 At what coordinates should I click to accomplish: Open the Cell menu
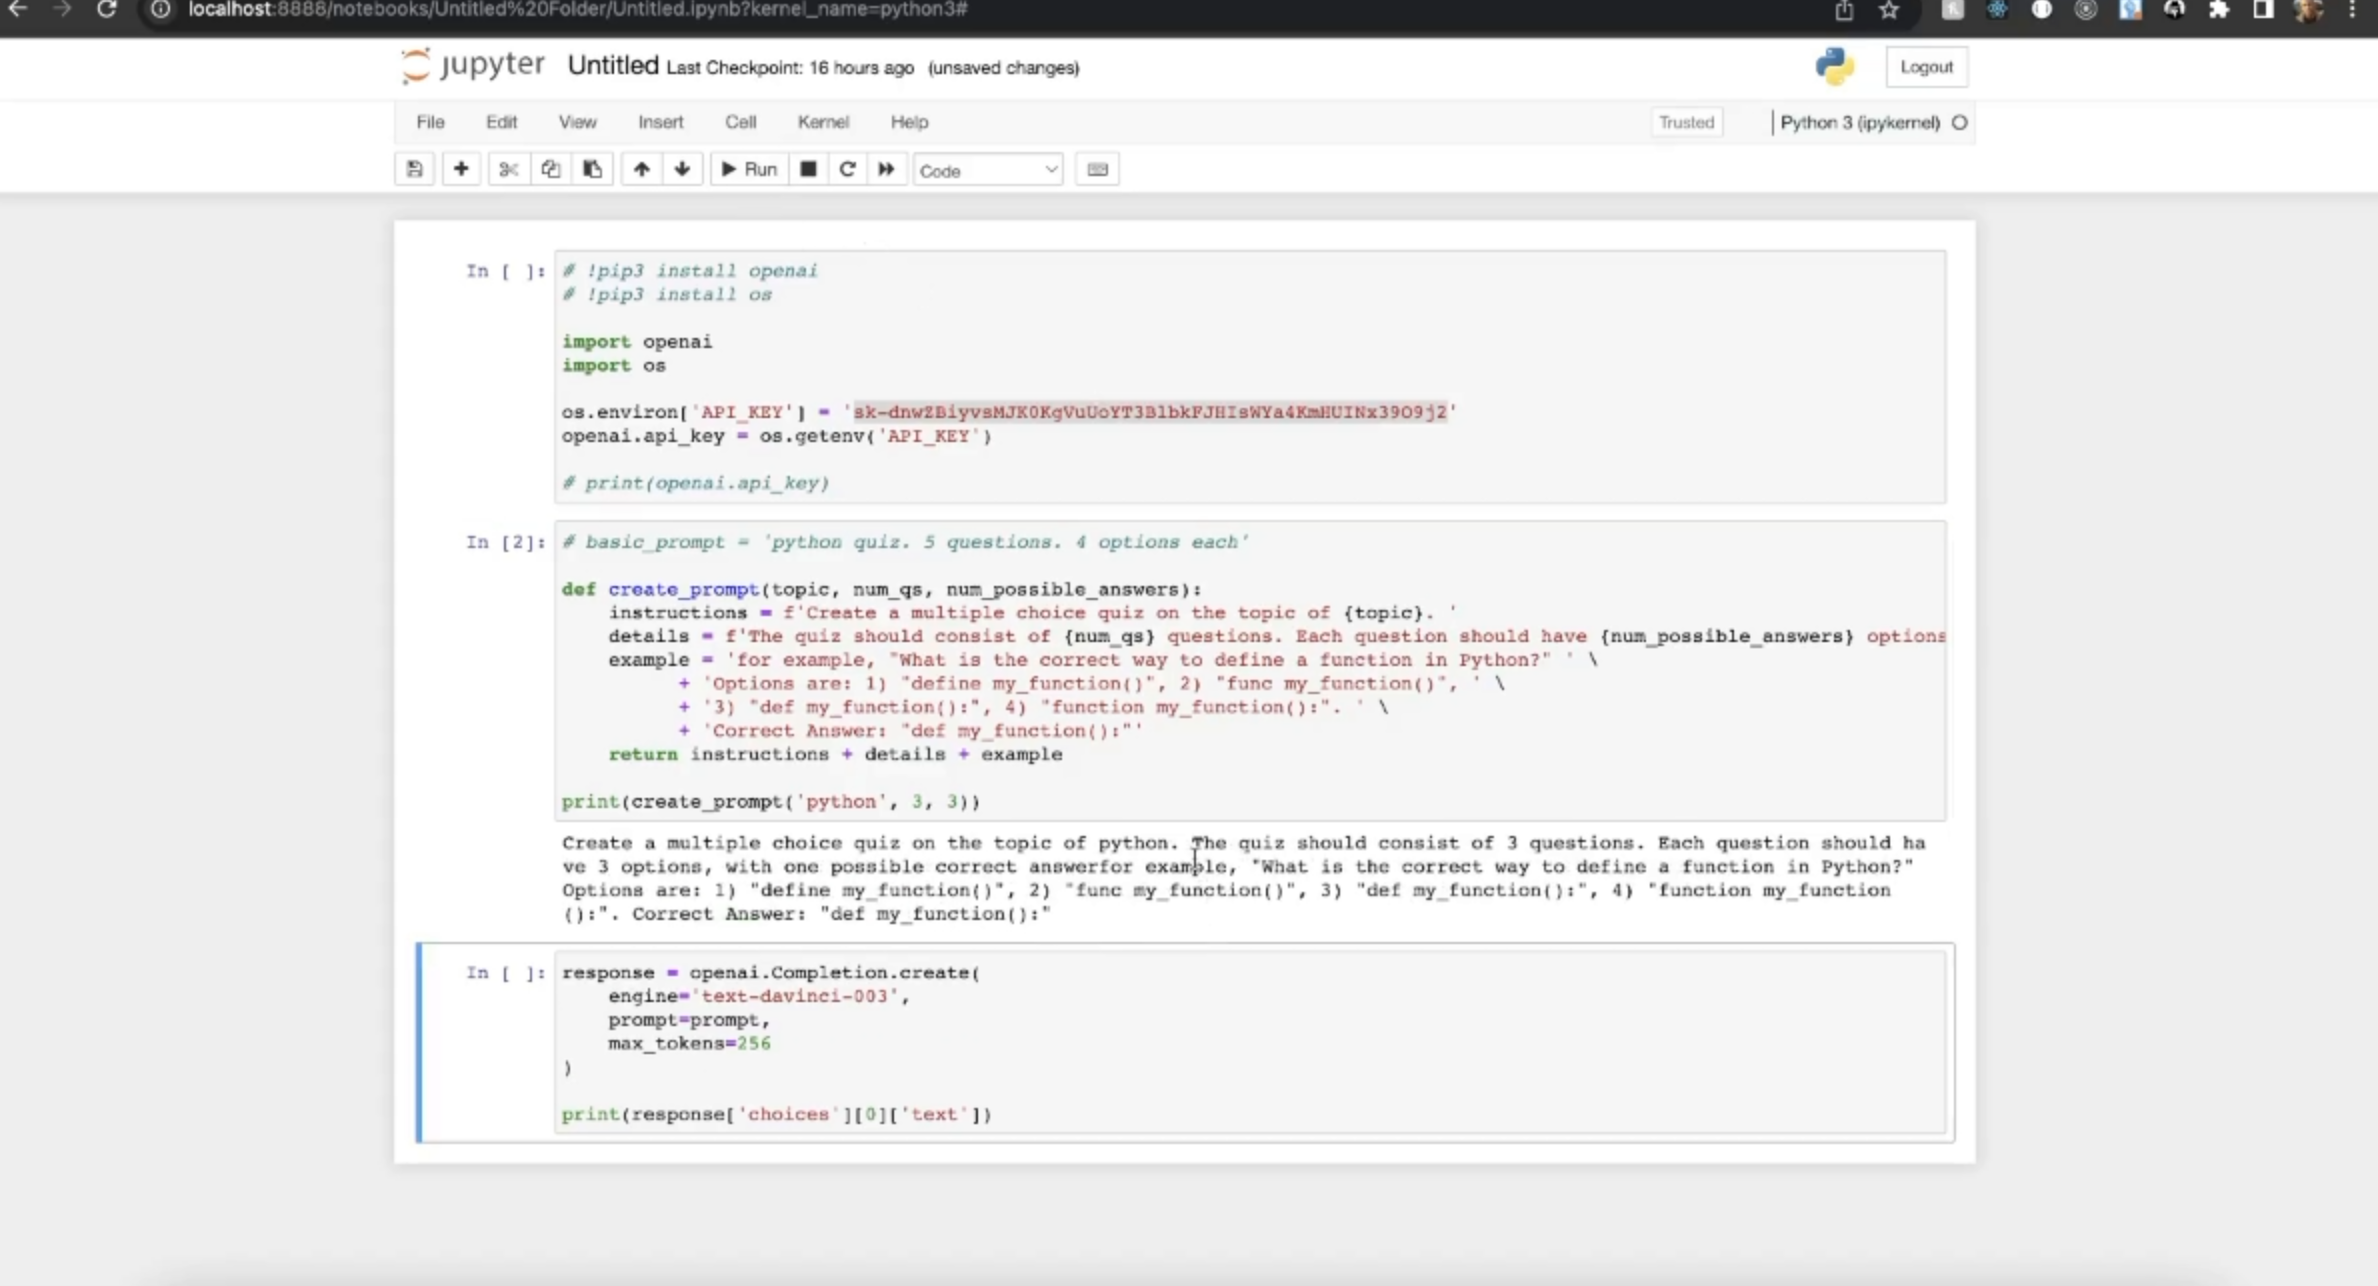pyautogui.click(x=740, y=122)
